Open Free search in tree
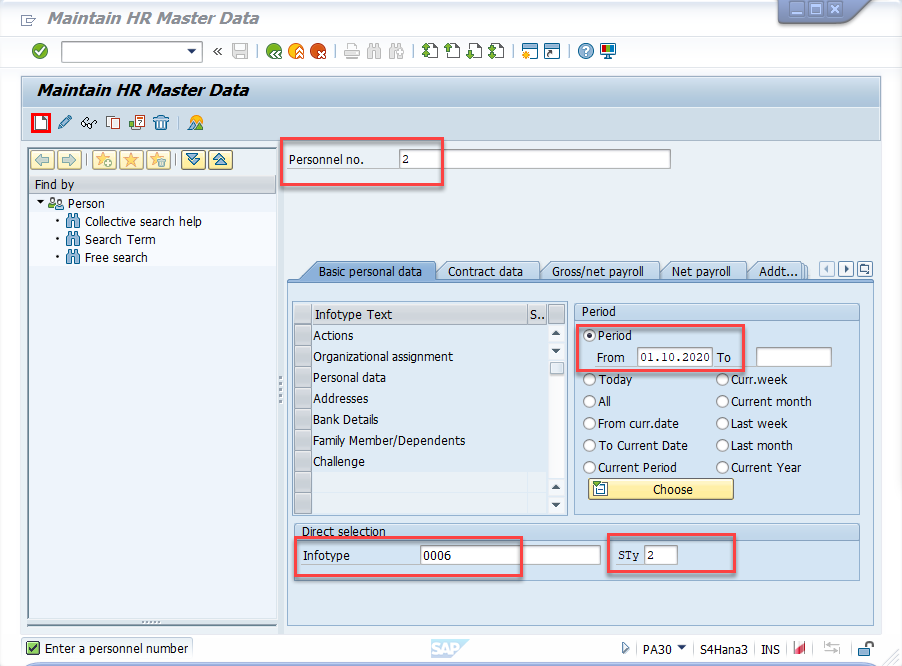Screen dimensions: 902x666 (x=116, y=258)
